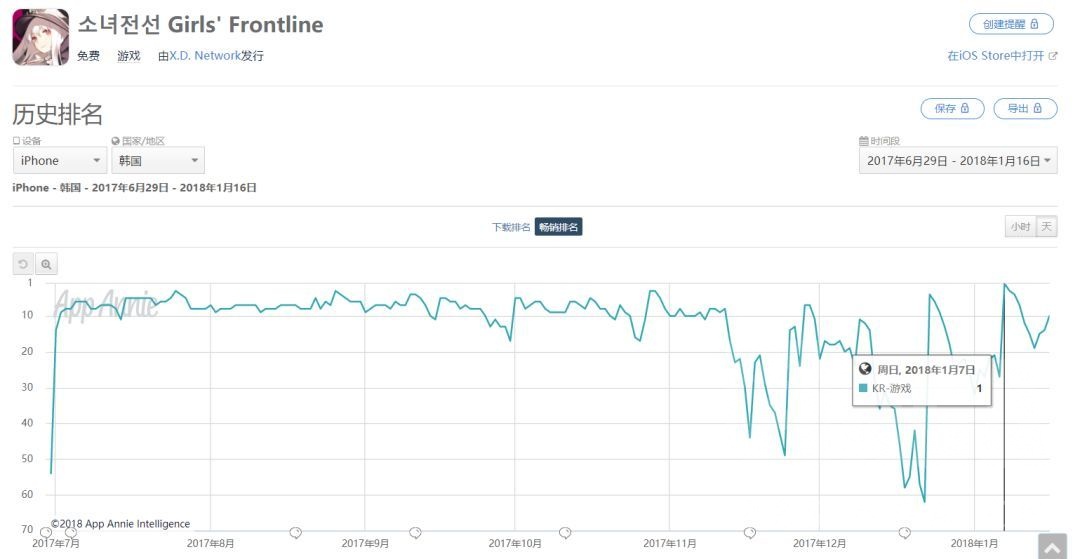Select the 畅销排名 grossing rank toggle
This screenshot has width=1080, height=559.
[559, 227]
